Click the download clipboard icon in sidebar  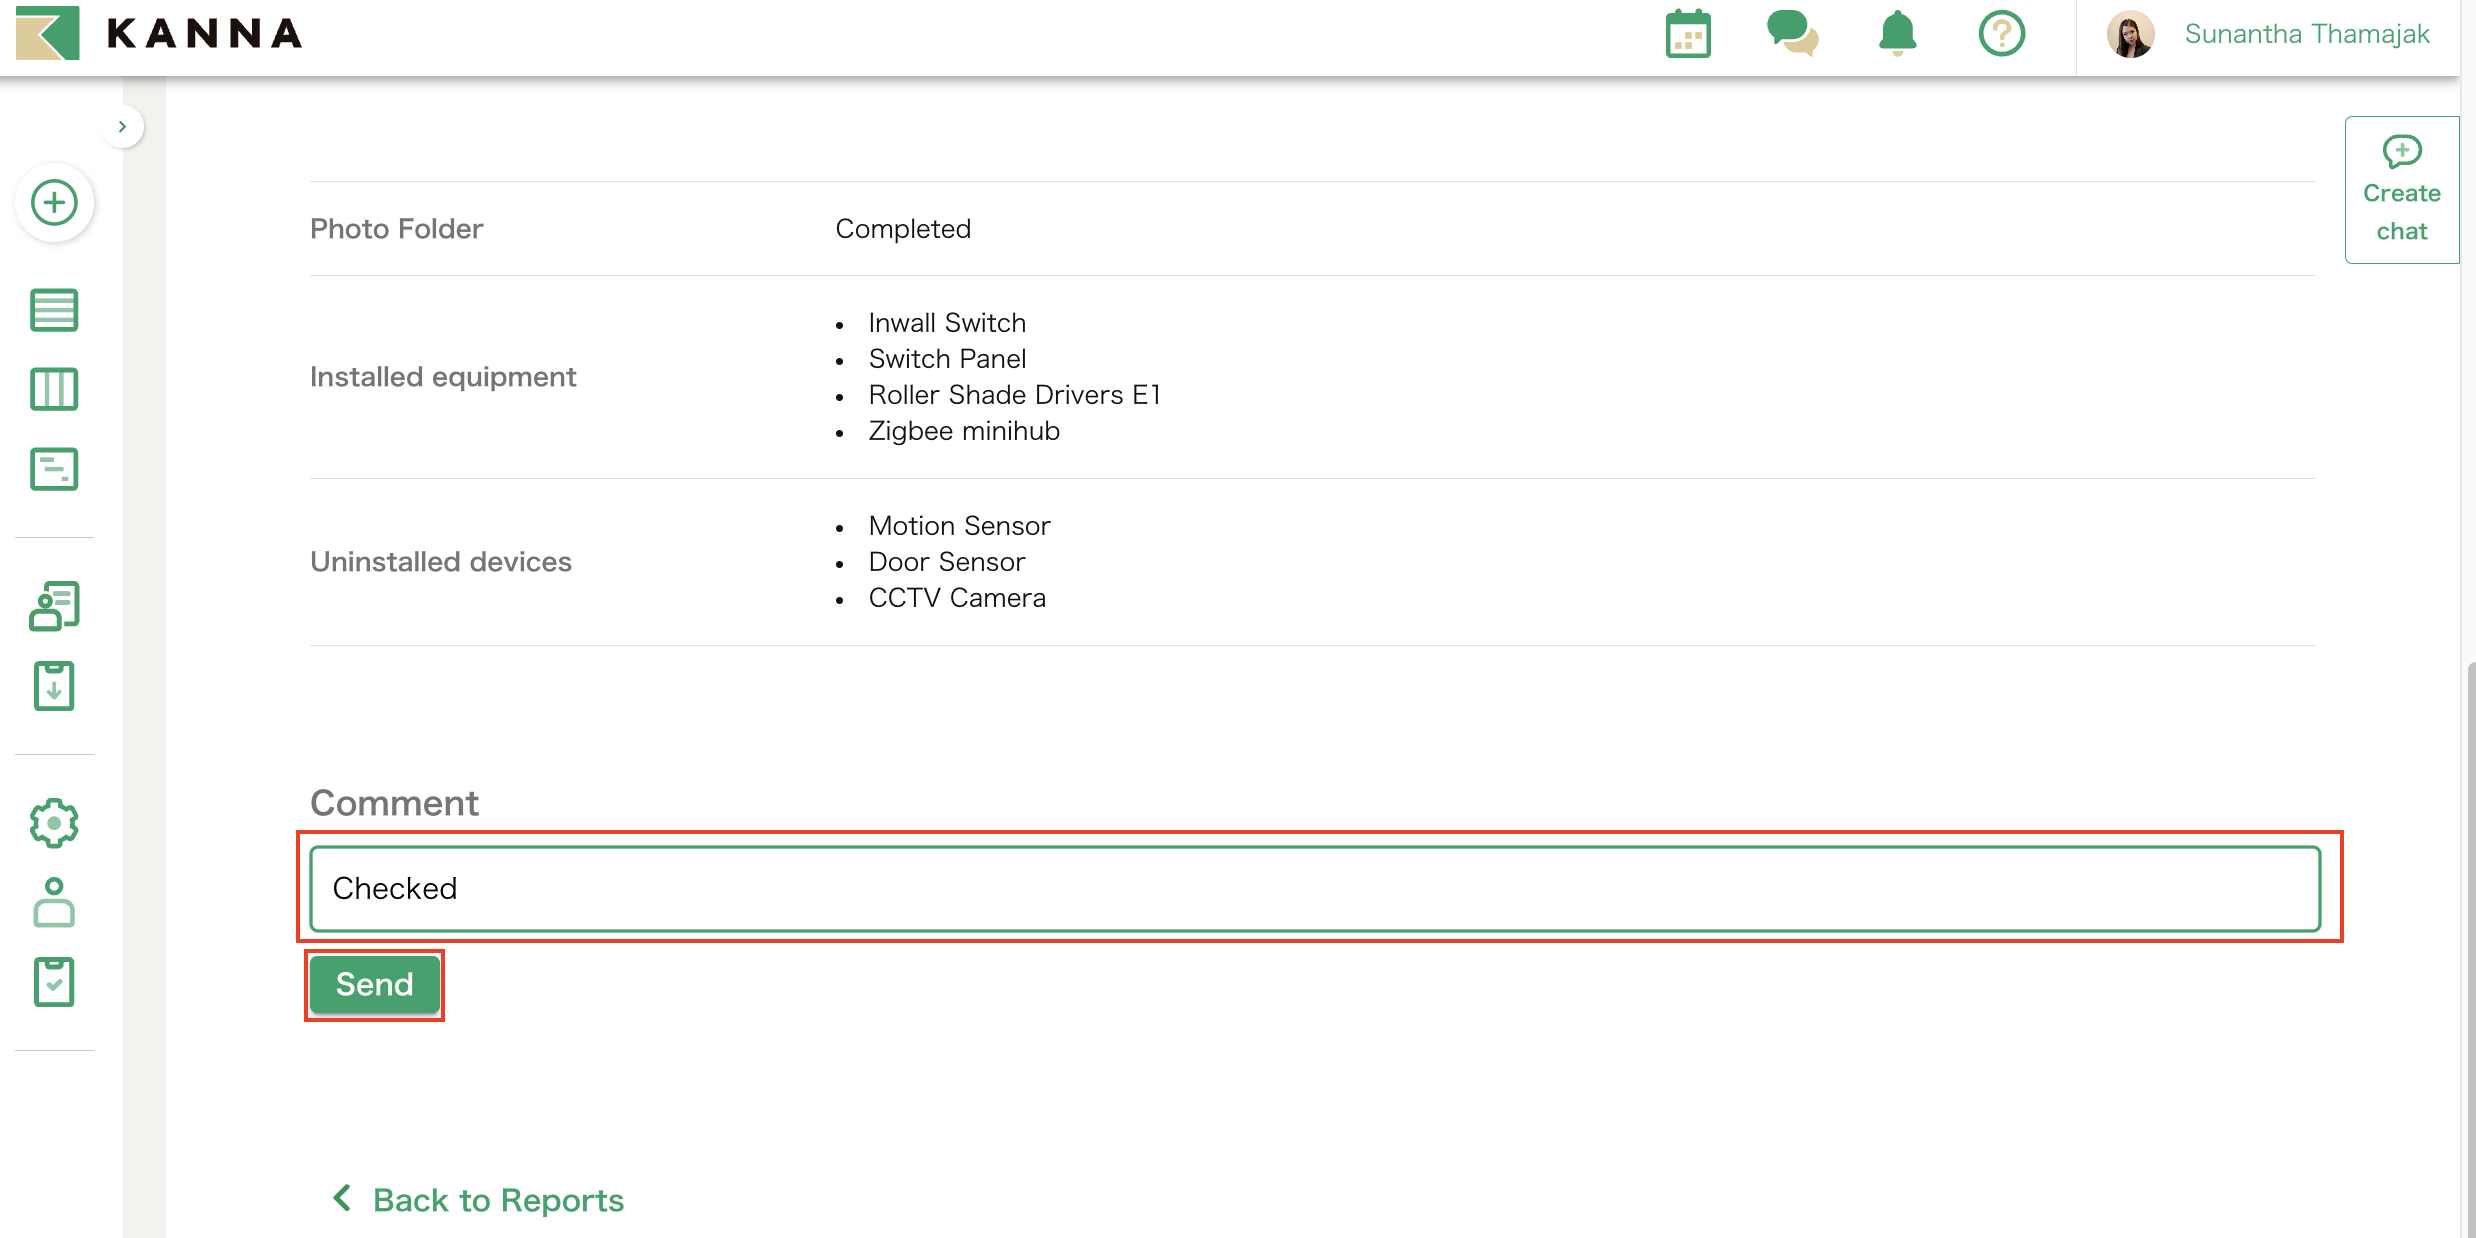pos(54,685)
